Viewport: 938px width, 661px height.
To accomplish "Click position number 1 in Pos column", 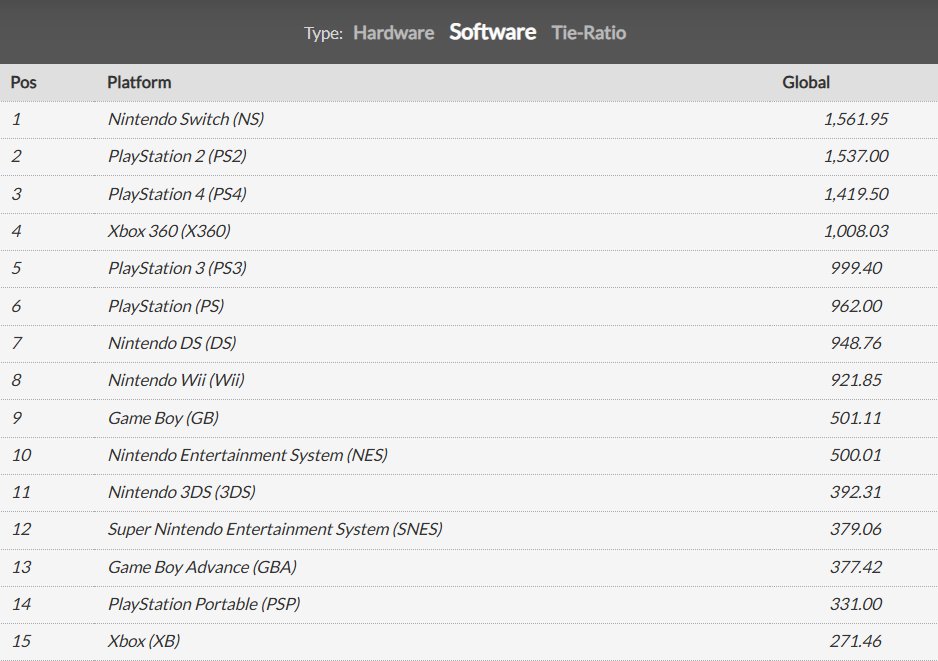I will tap(16, 119).
